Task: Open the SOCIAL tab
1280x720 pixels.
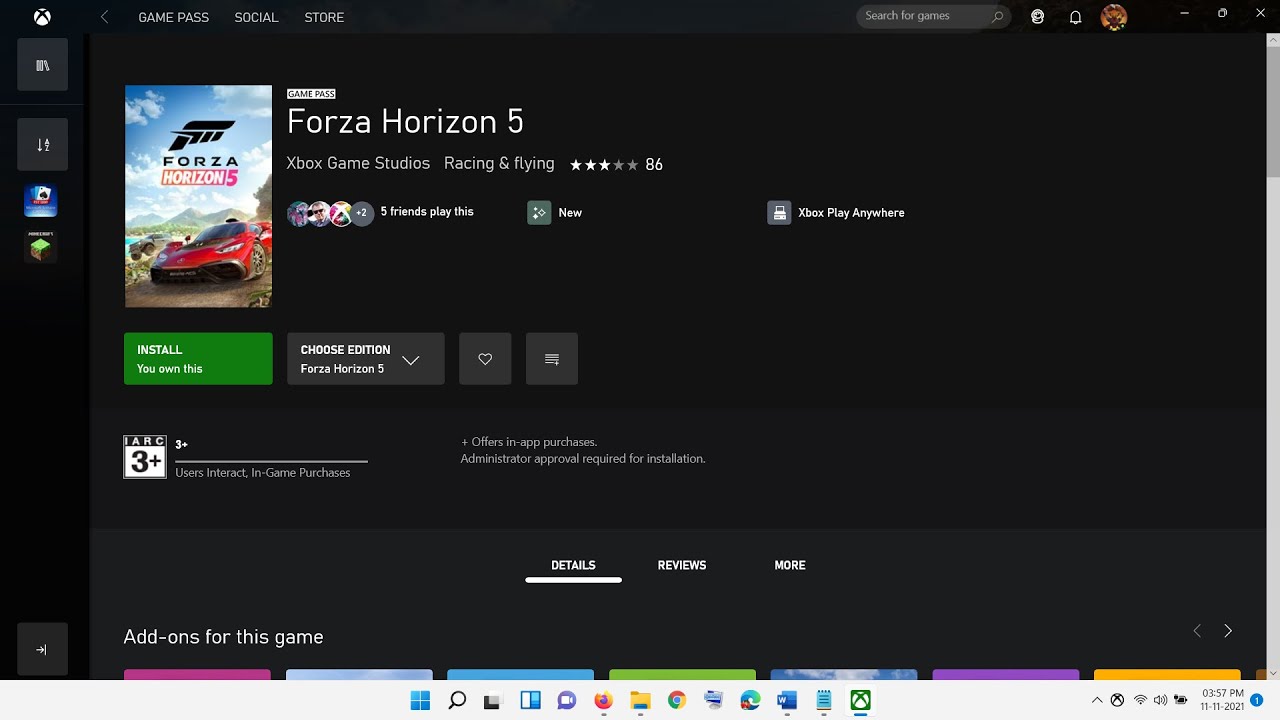Action: click(256, 17)
